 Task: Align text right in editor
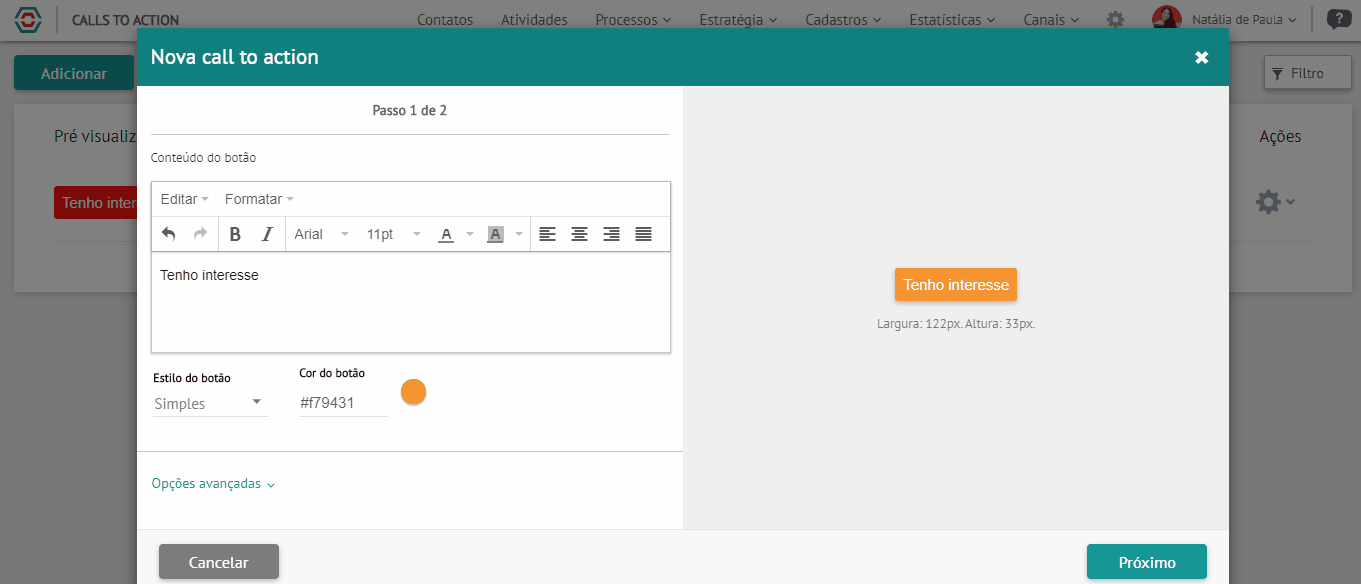(x=611, y=234)
